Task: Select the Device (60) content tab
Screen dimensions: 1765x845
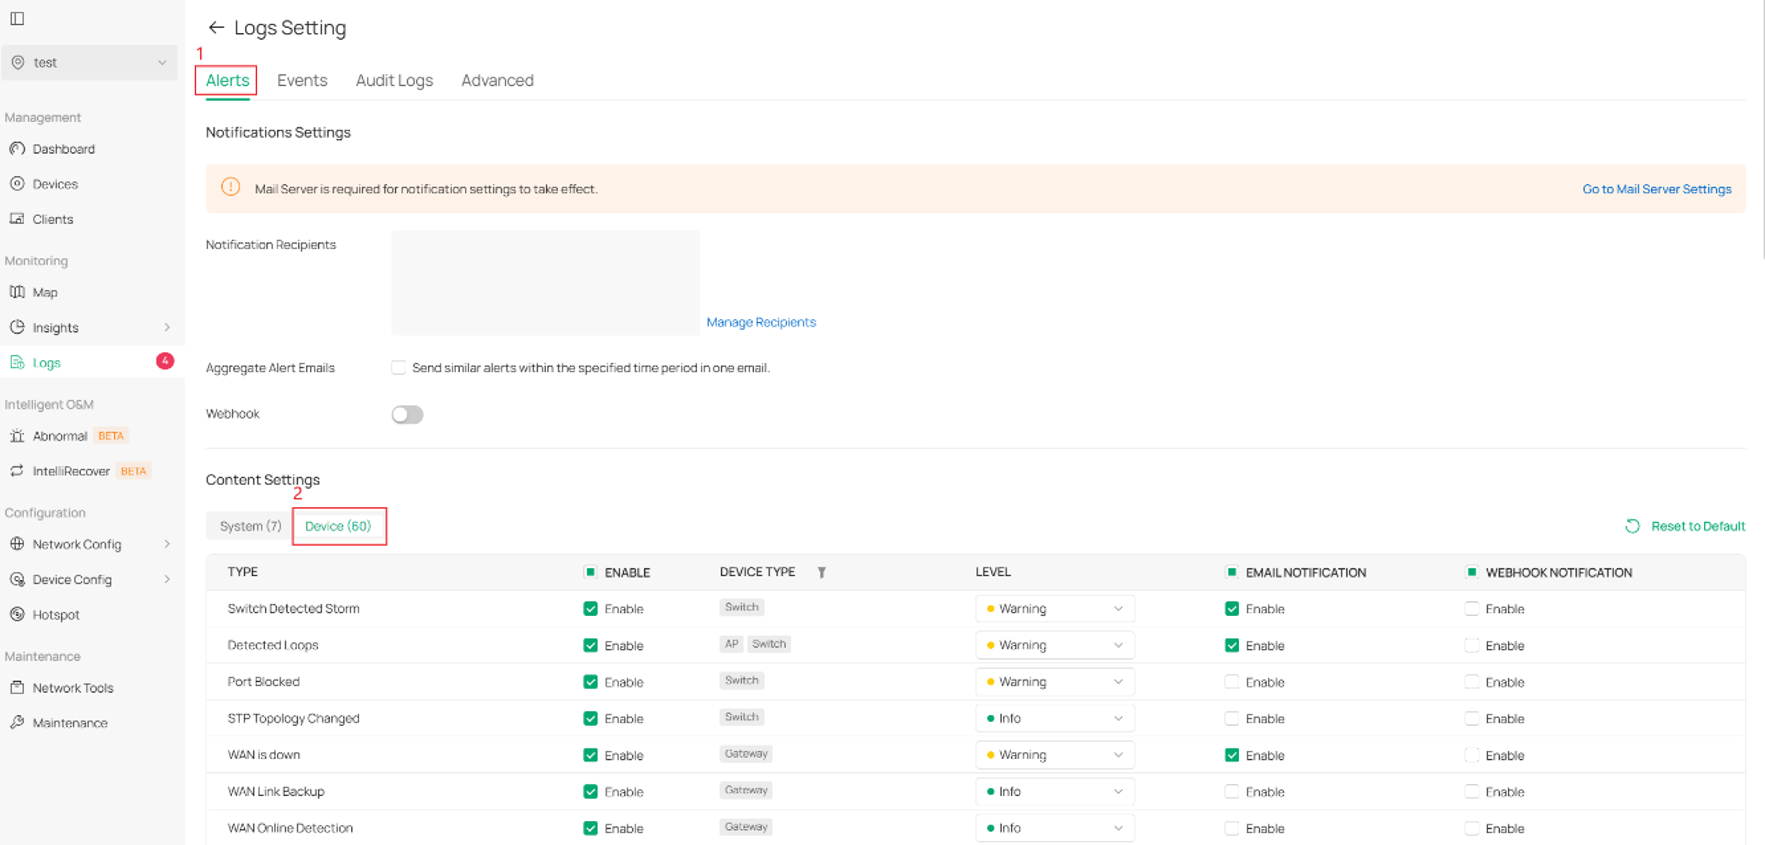Action: [338, 526]
